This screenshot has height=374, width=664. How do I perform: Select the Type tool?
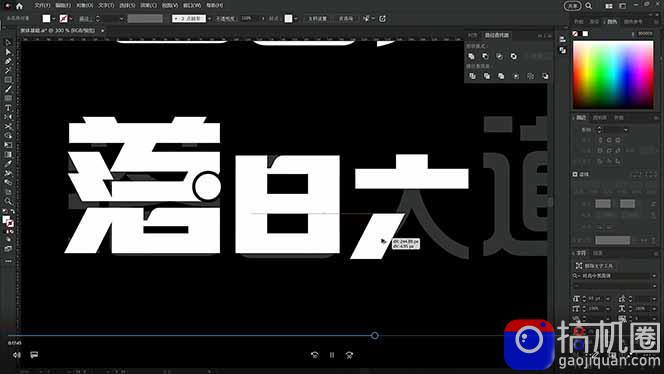pos(8,108)
